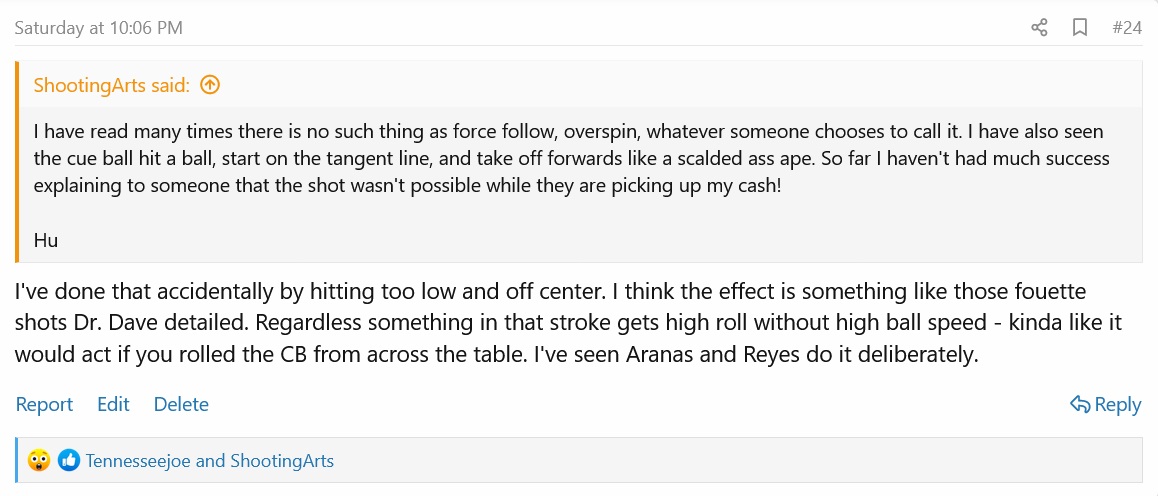Open post number #24 permalink
This screenshot has width=1158, height=496.
[1126, 28]
